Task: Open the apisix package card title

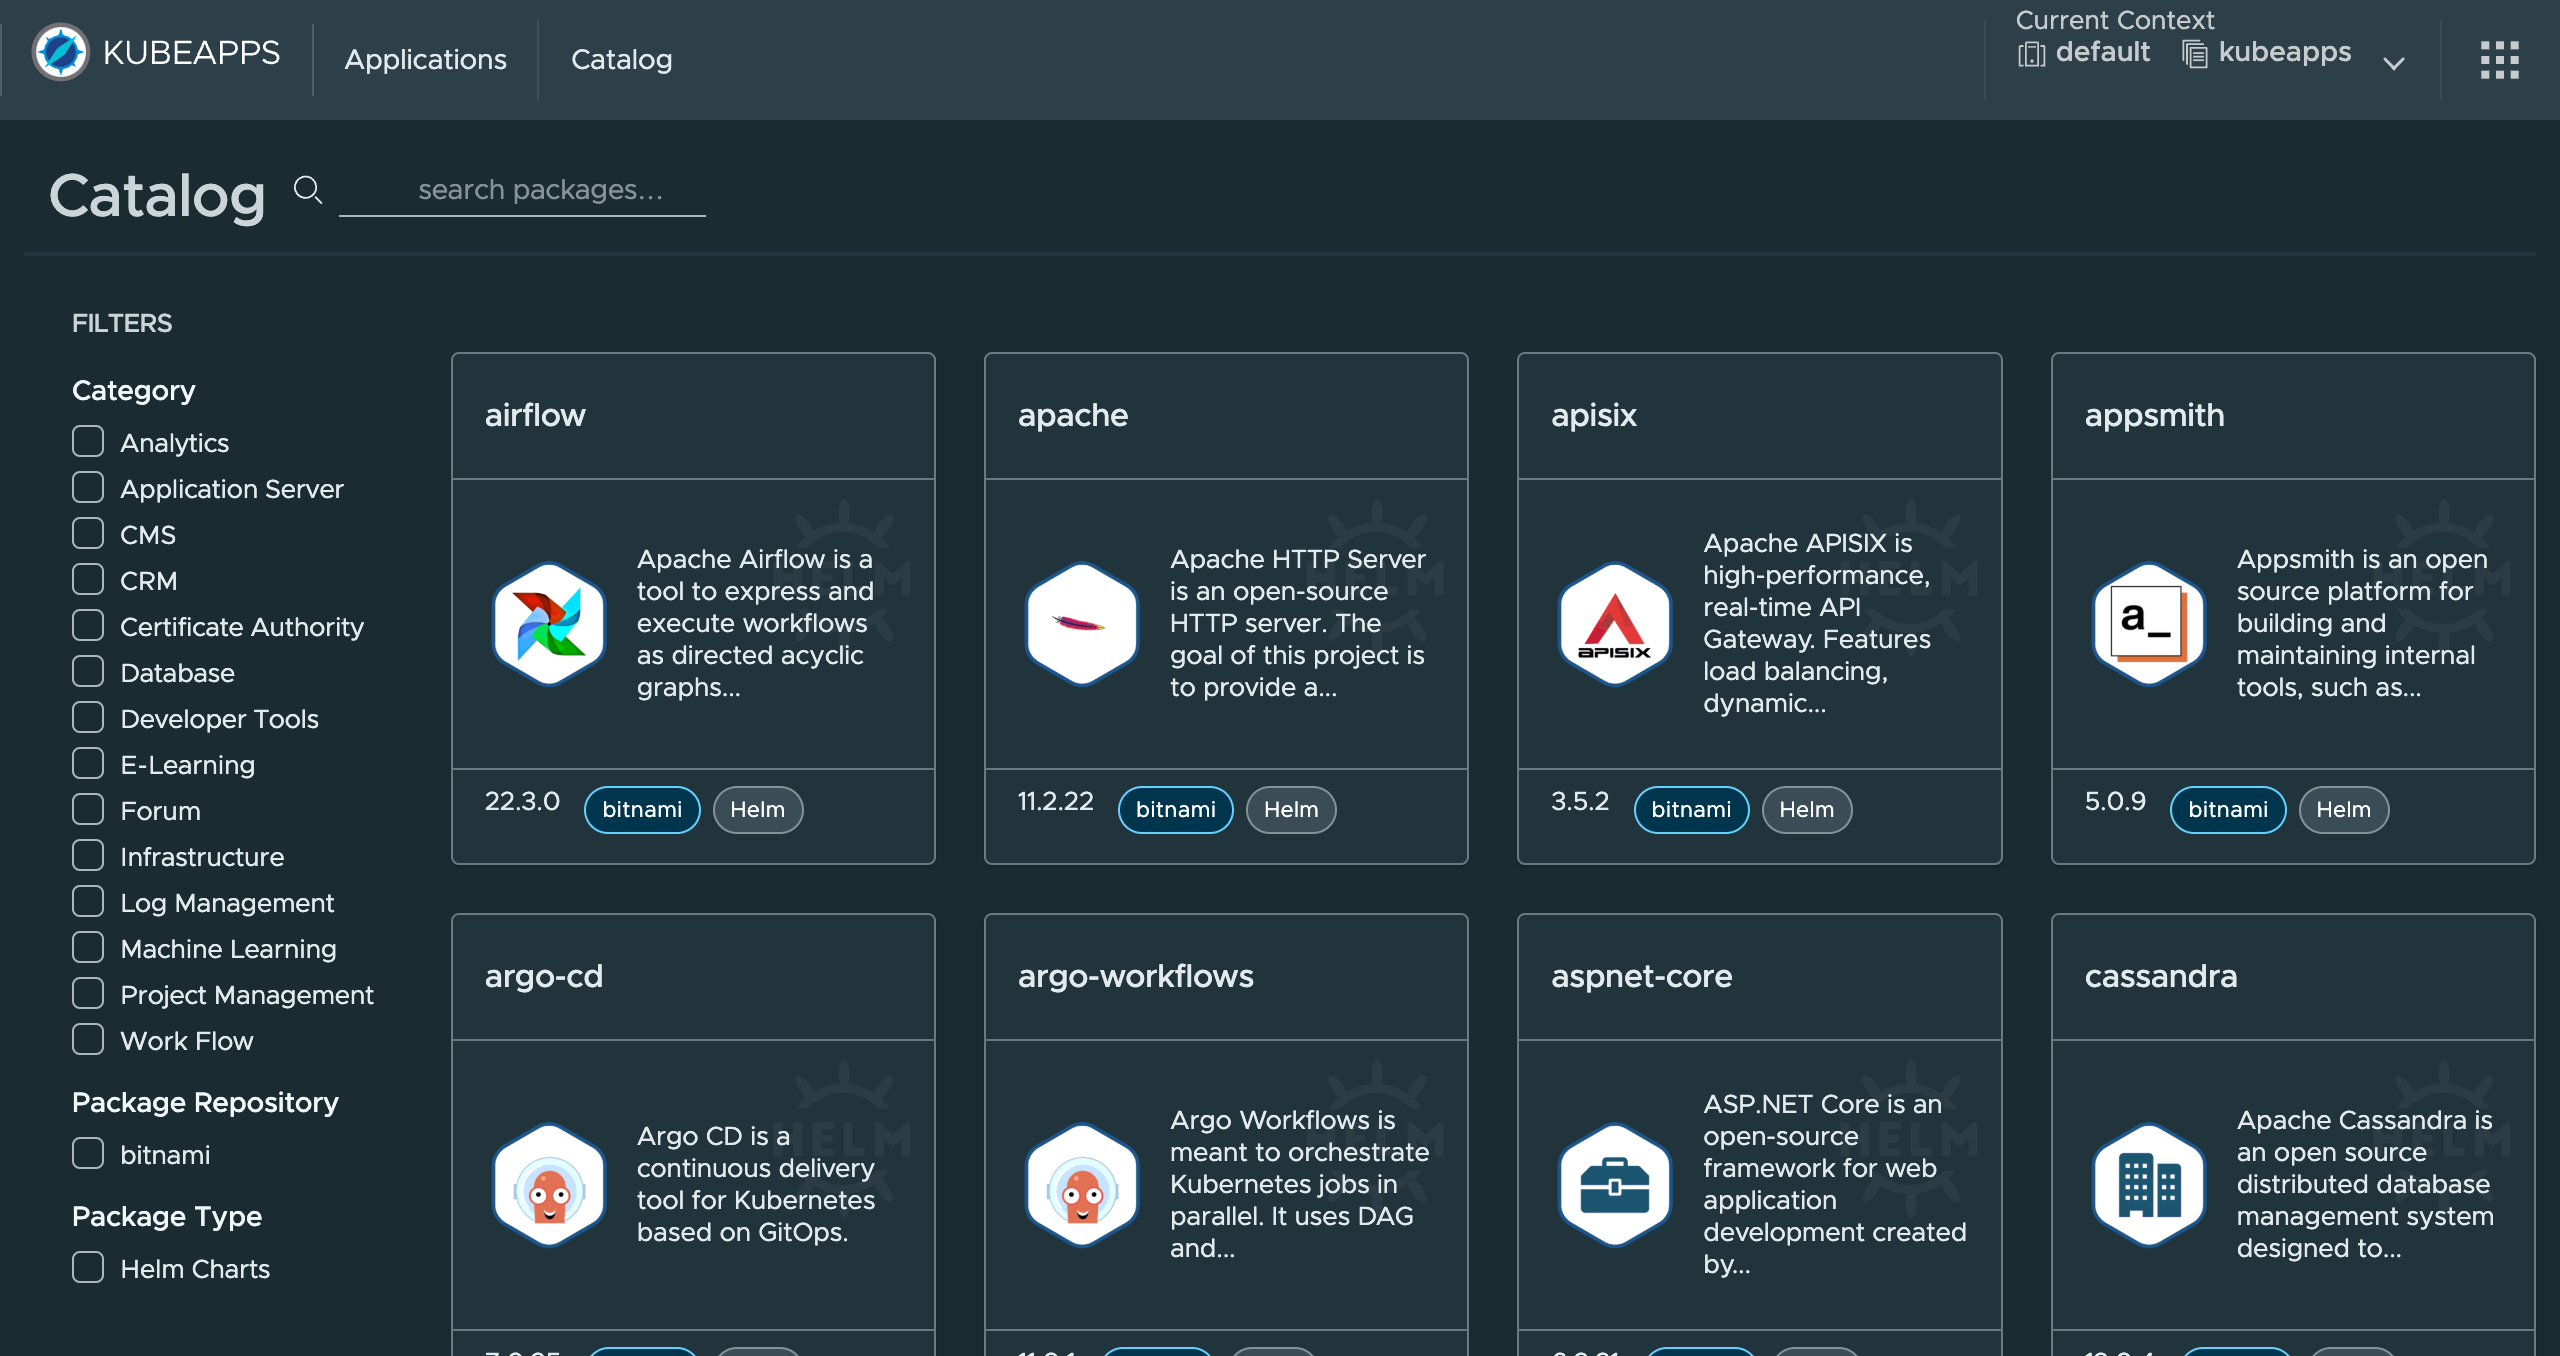Action: coord(1594,416)
